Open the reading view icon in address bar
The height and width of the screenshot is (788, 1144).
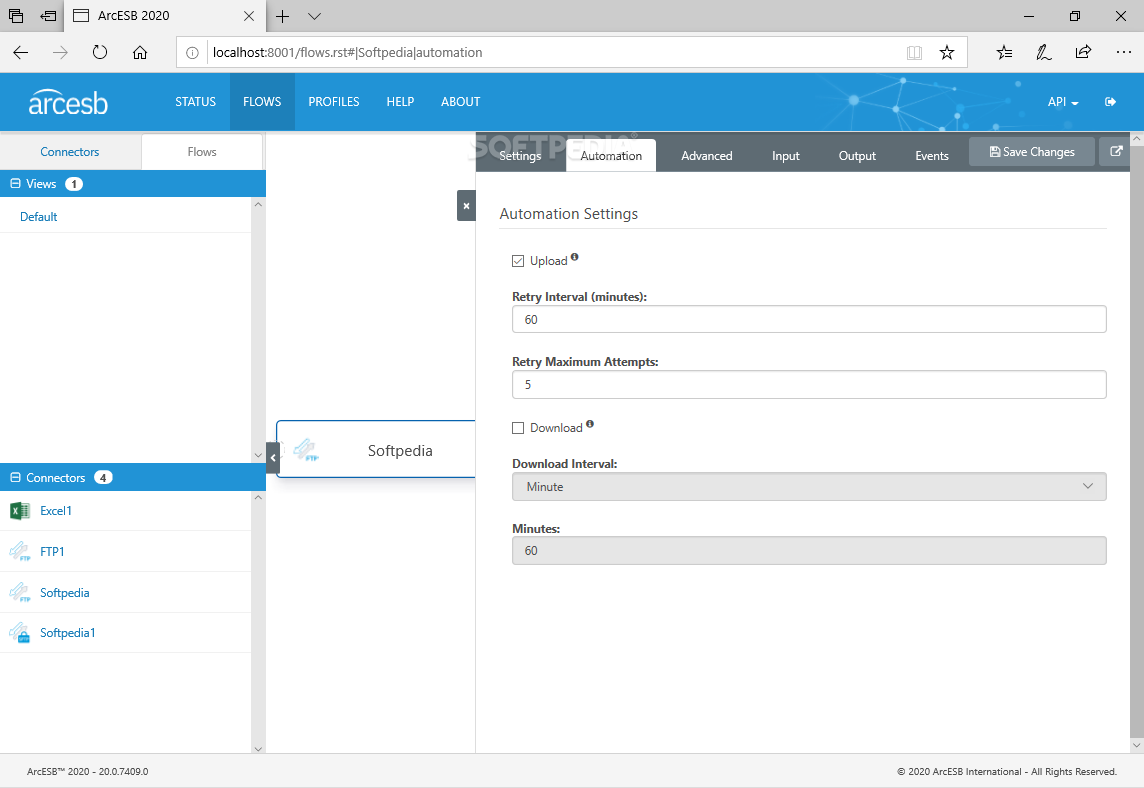tap(914, 53)
